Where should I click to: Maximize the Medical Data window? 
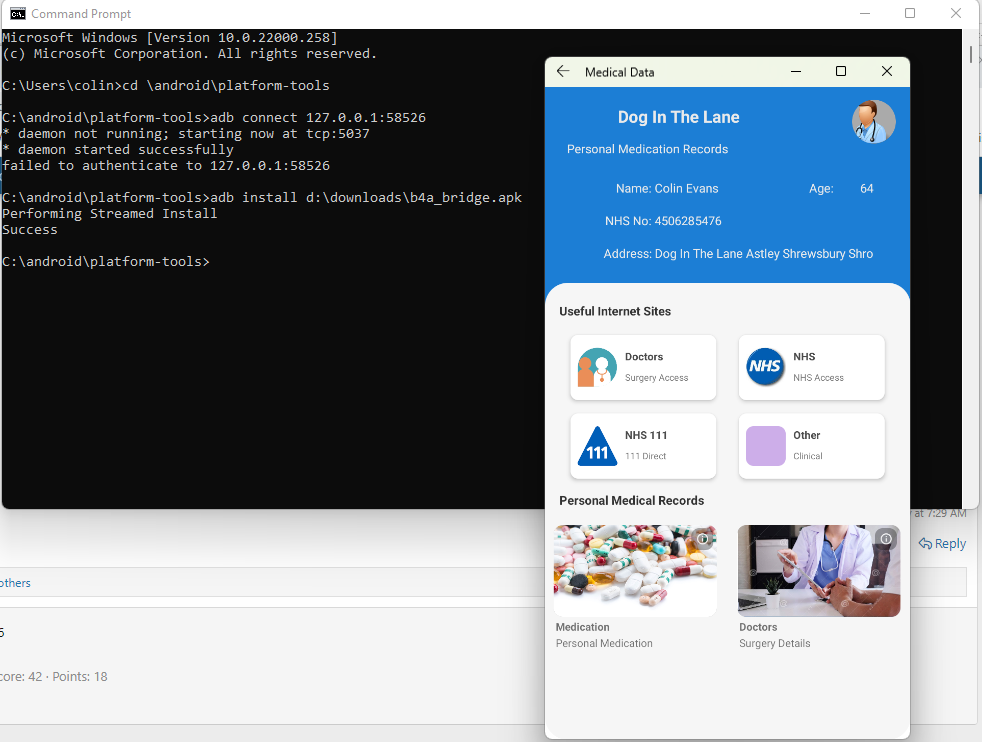[x=841, y=71]
